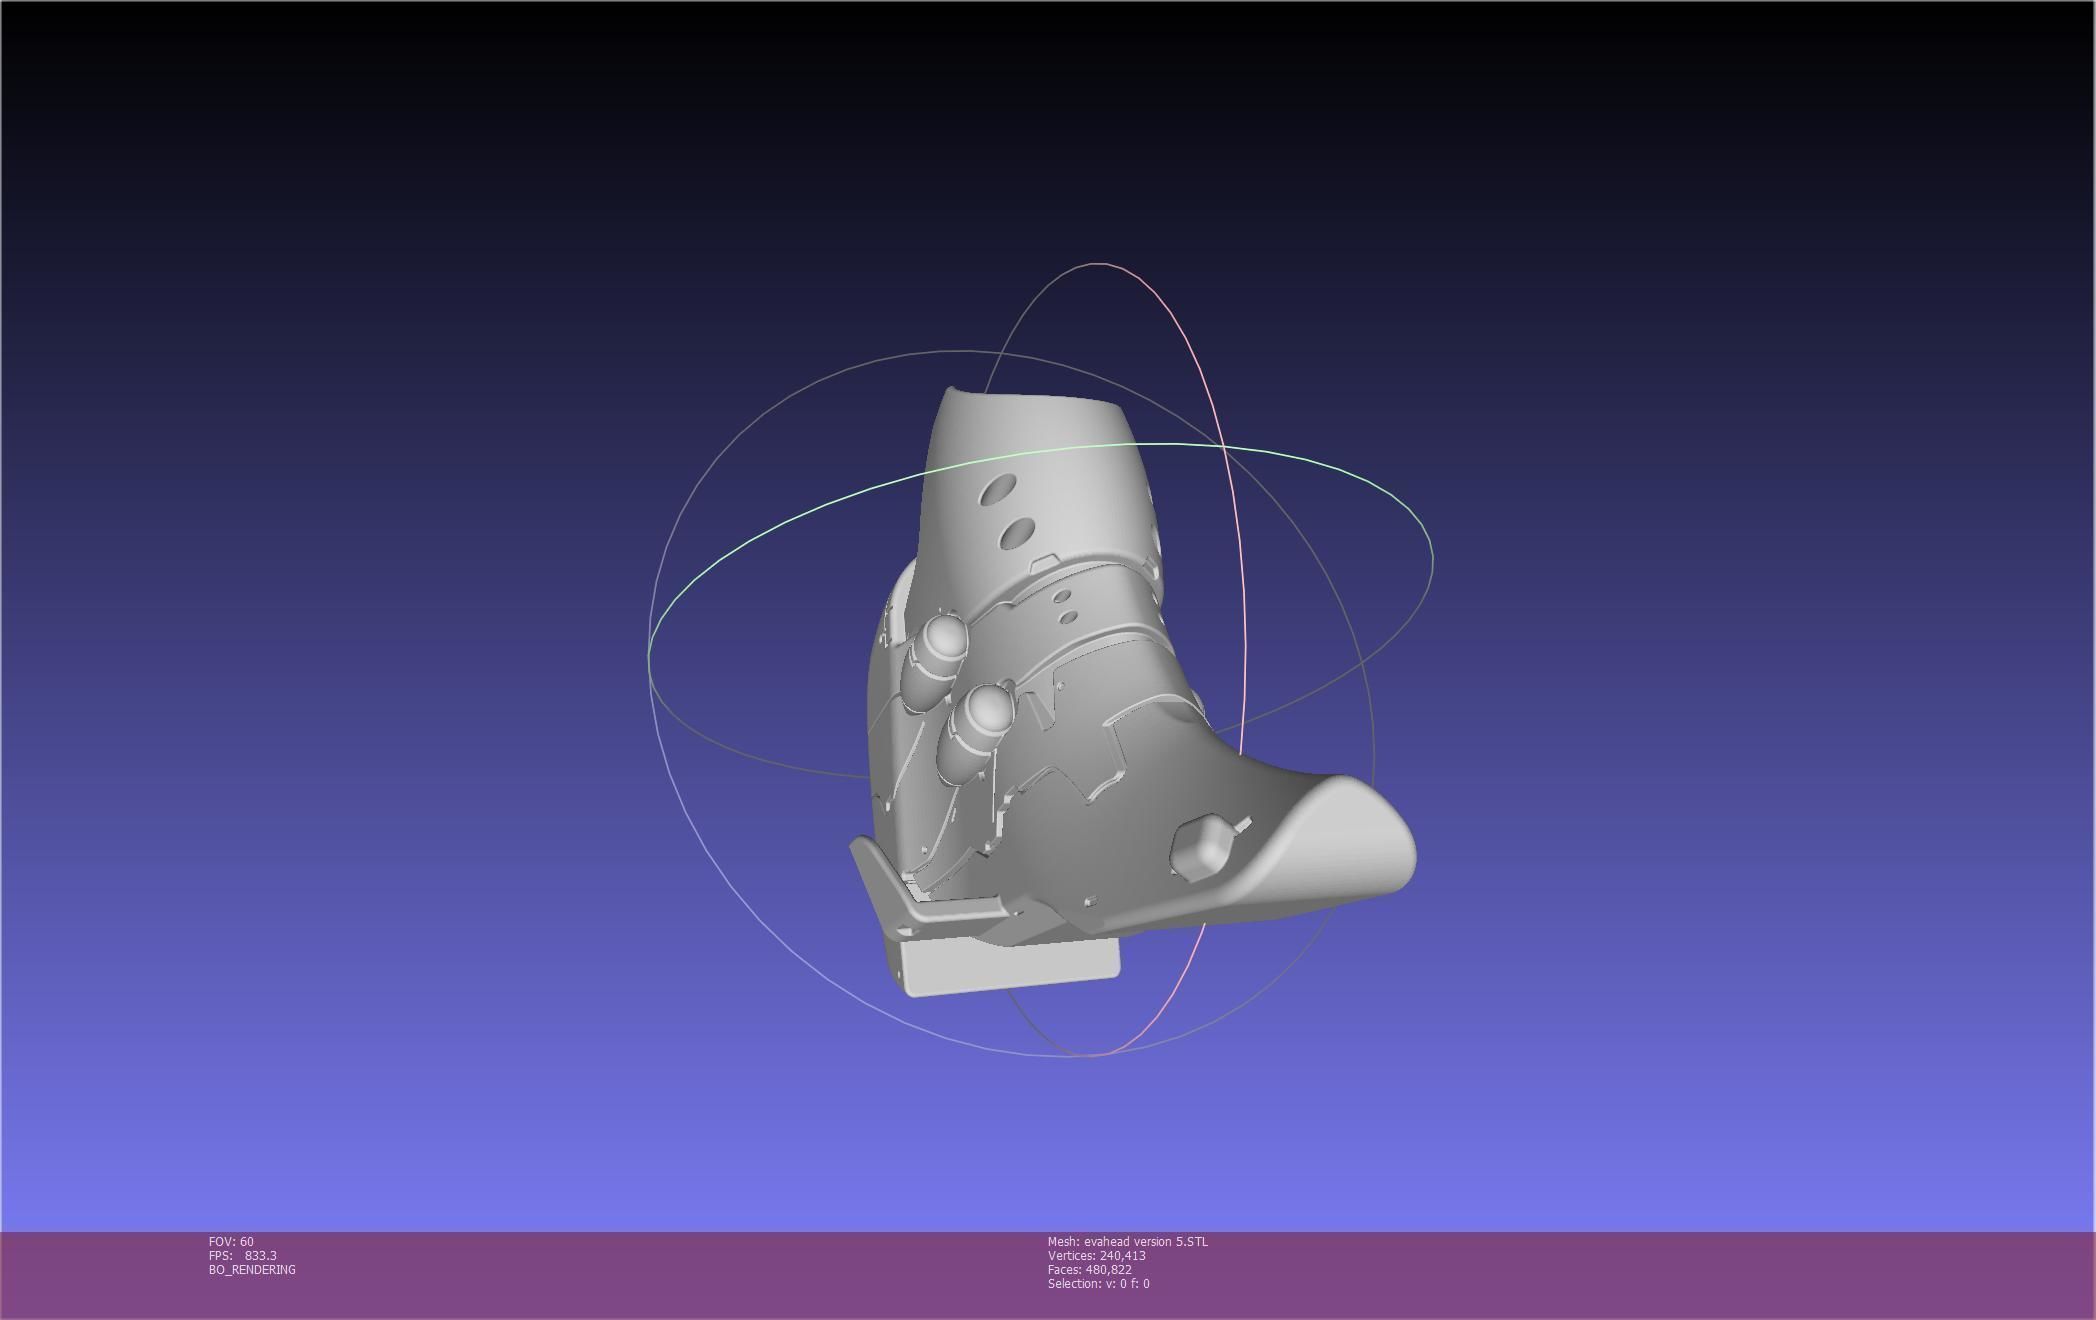
Task: Click the BO_RENDERING status label
Action: pyautogui.click(x=252, y=1270)
